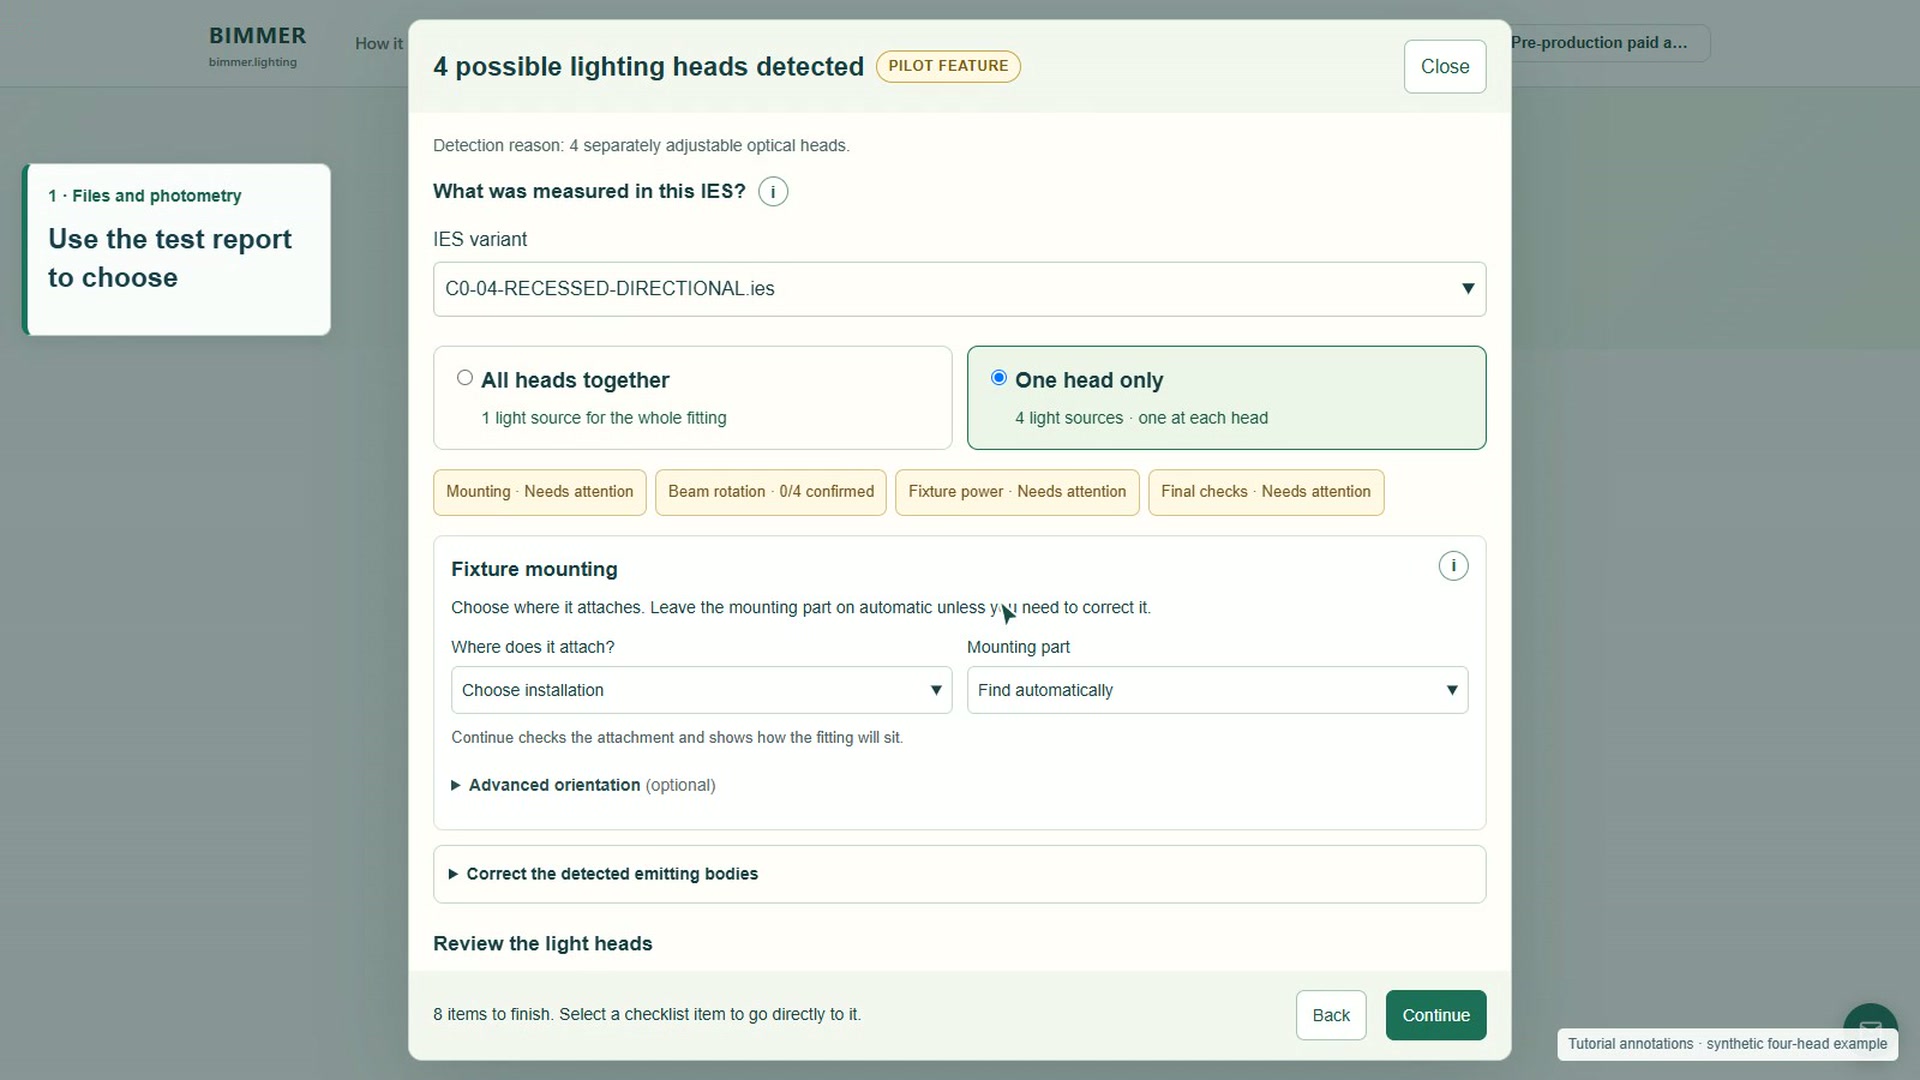The height and width of the screenshot is (1080, 1920).
Task: Jump to Mounting checklist item
Action: tap(539, 492)
